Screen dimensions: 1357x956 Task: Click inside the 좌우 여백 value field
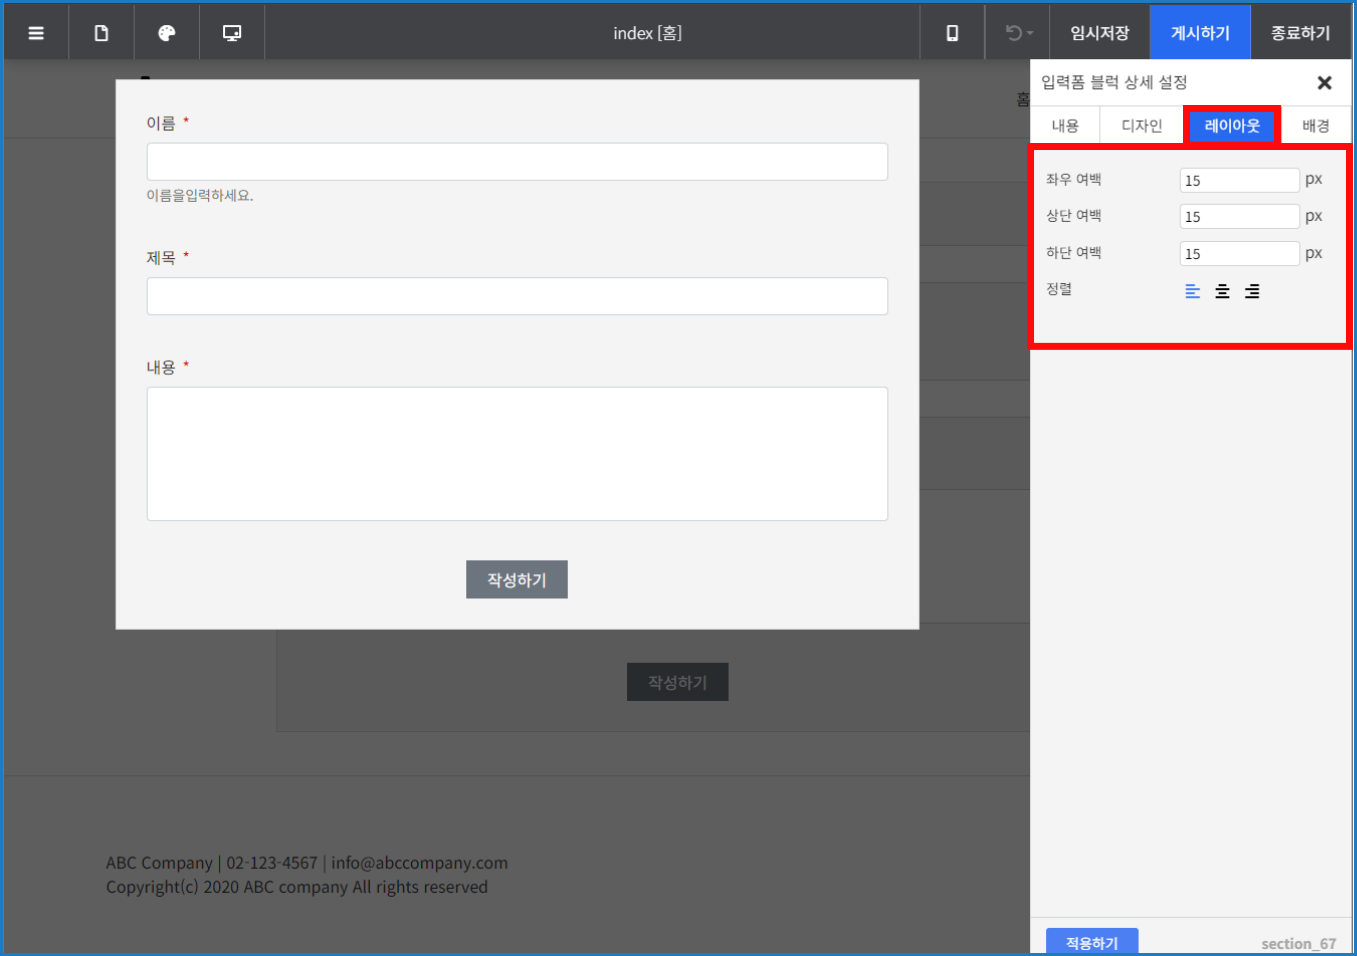[1238, 179]
